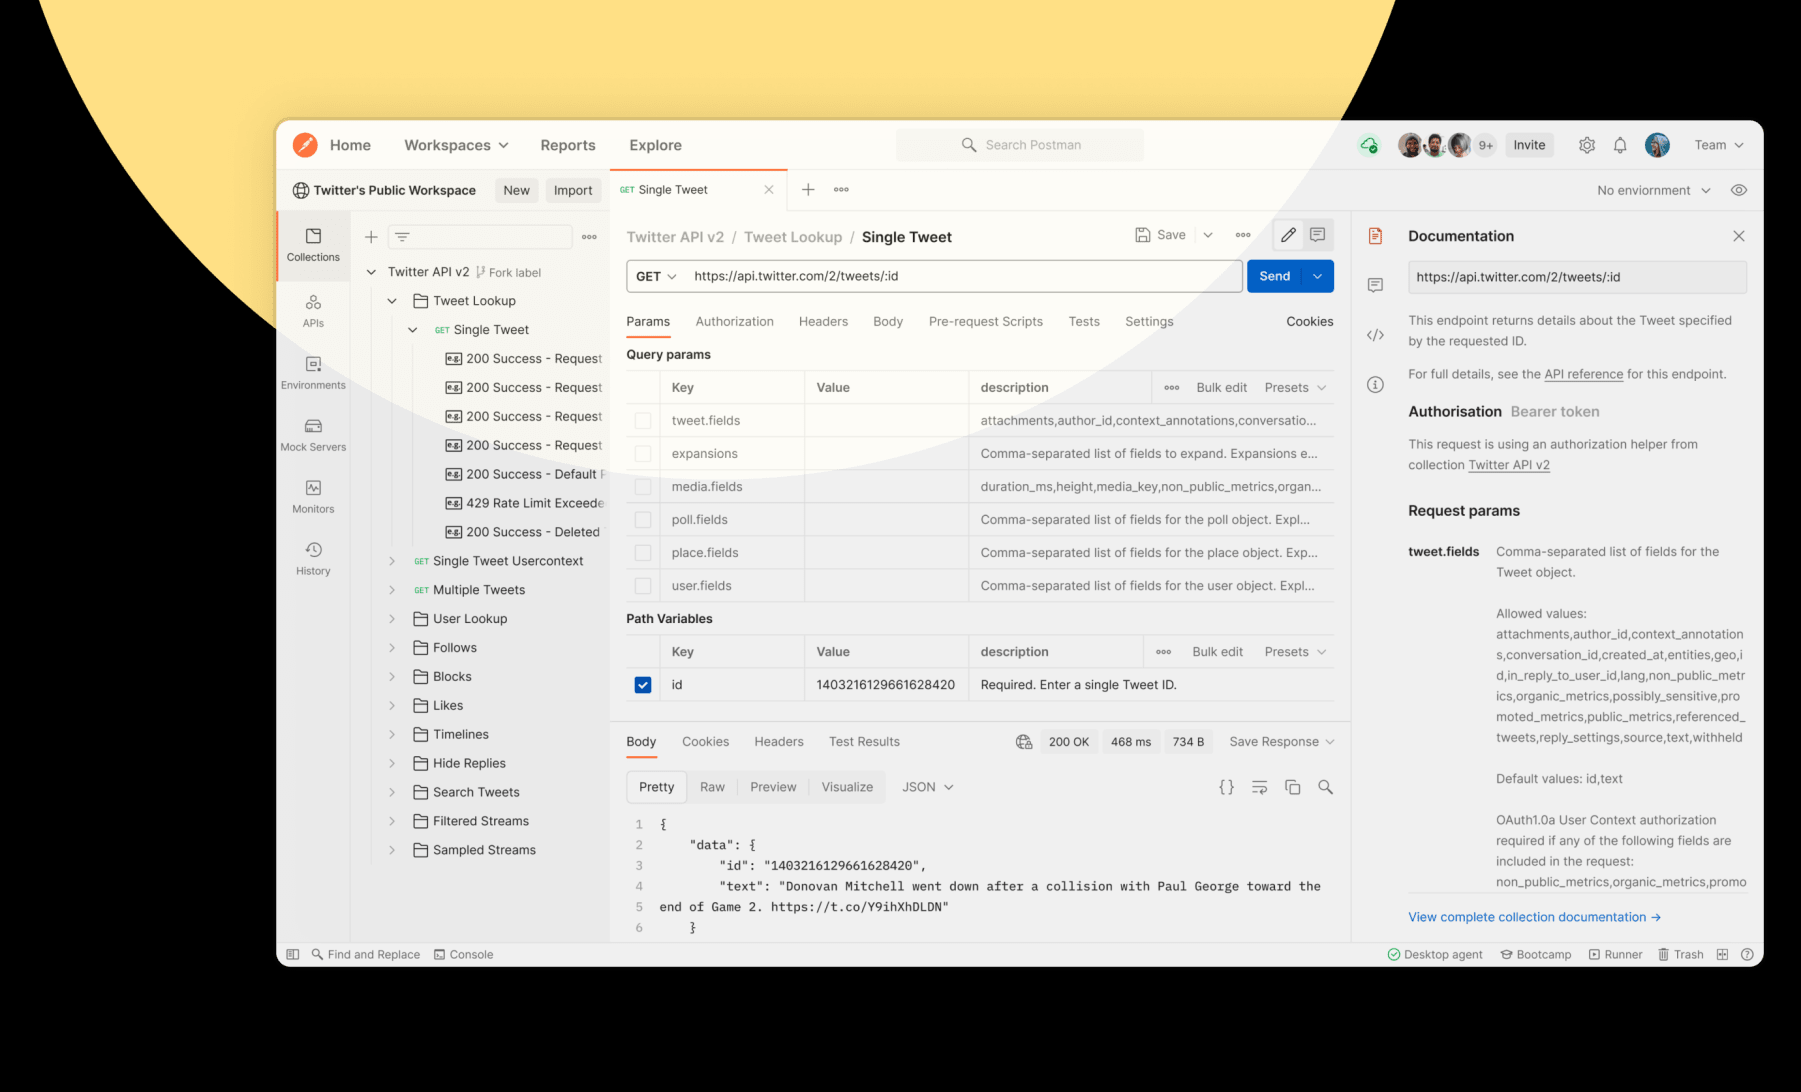1801x1092 pixels.
Task: Copy the response body
Action: [1292, 787]
